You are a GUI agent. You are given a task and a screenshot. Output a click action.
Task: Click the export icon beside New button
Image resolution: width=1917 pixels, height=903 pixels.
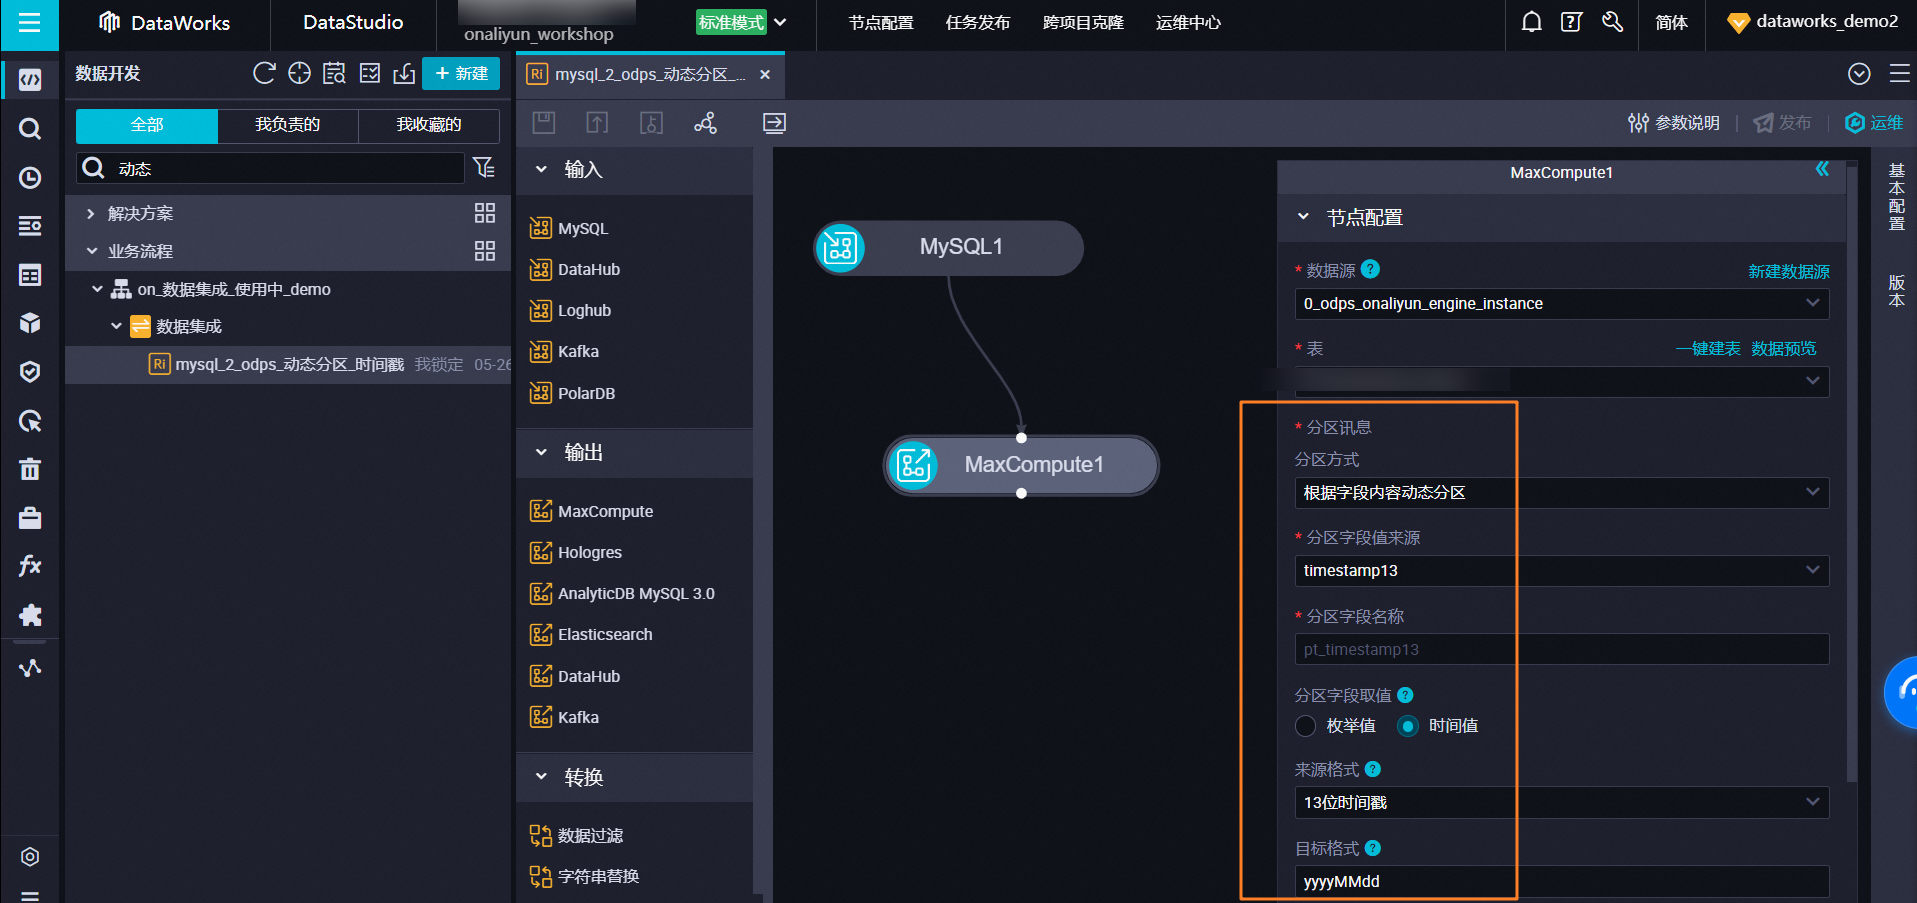pyautogui.click(x=404, y=73)
